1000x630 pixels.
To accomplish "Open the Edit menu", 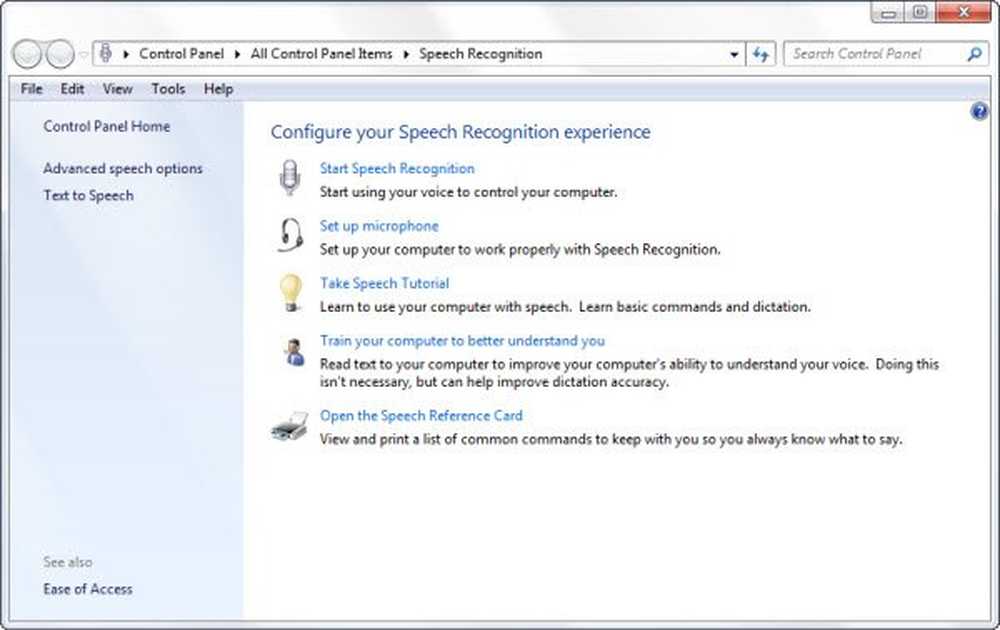I will click(x=72, y=89).
